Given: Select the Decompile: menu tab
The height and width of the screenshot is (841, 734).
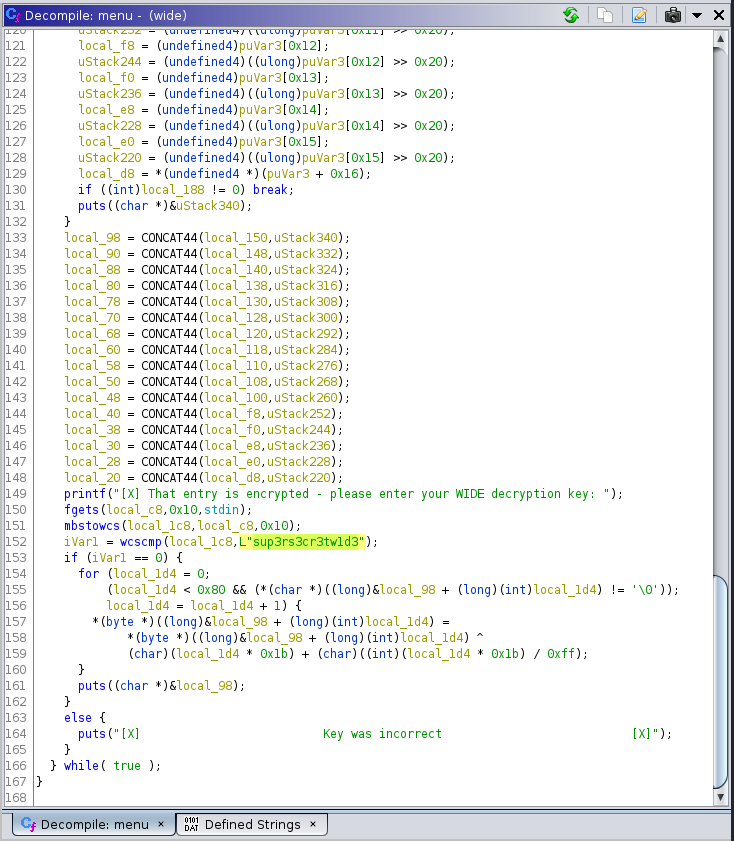Looking at the screenshot, I should coord(94,824).
